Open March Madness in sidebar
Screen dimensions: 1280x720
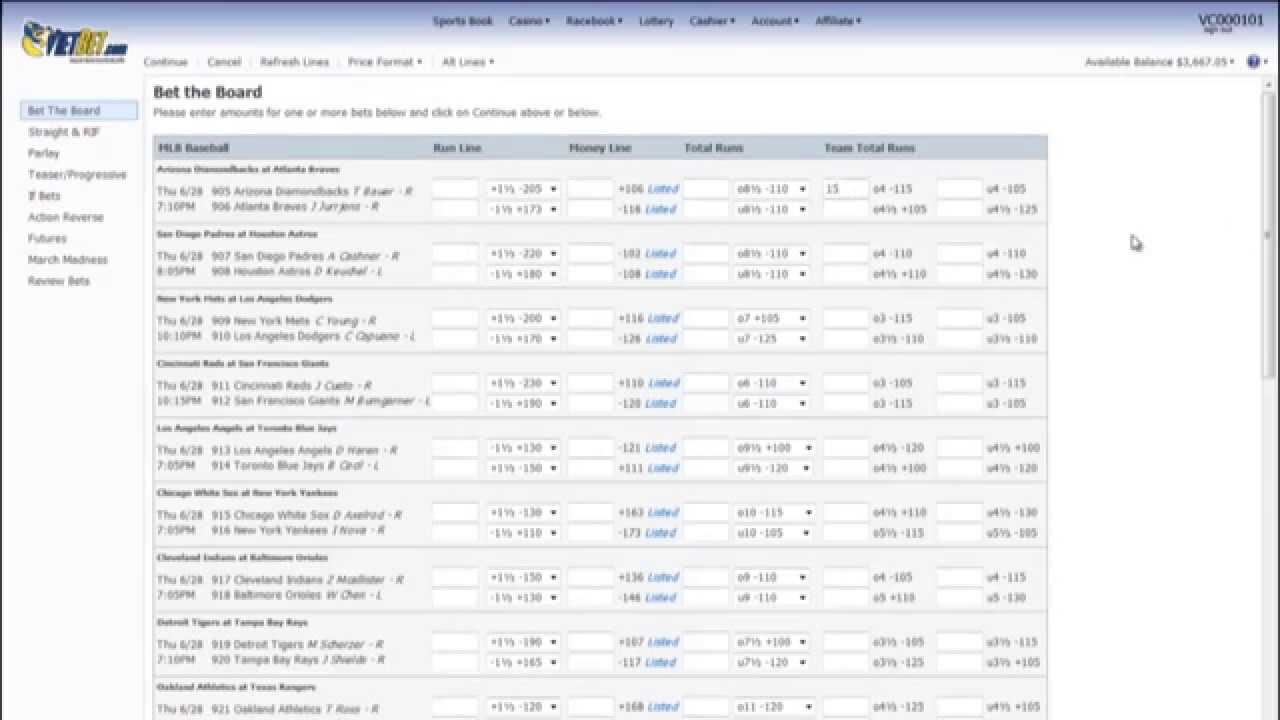click(x=68, y=260)
